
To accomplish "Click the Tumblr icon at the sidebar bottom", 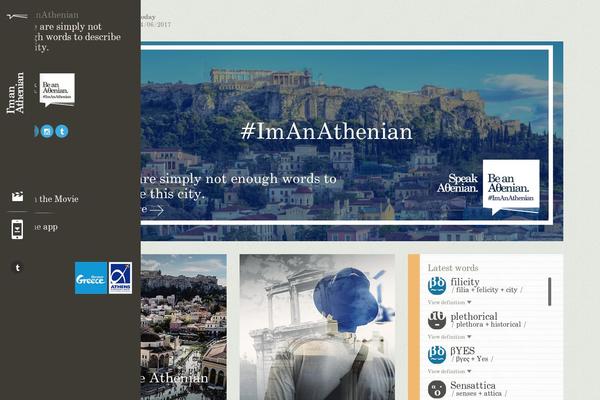I will tap(18, 268).
